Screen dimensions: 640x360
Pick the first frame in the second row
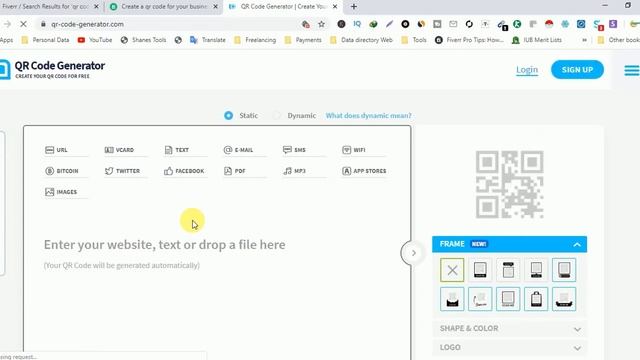click(452, 299)
